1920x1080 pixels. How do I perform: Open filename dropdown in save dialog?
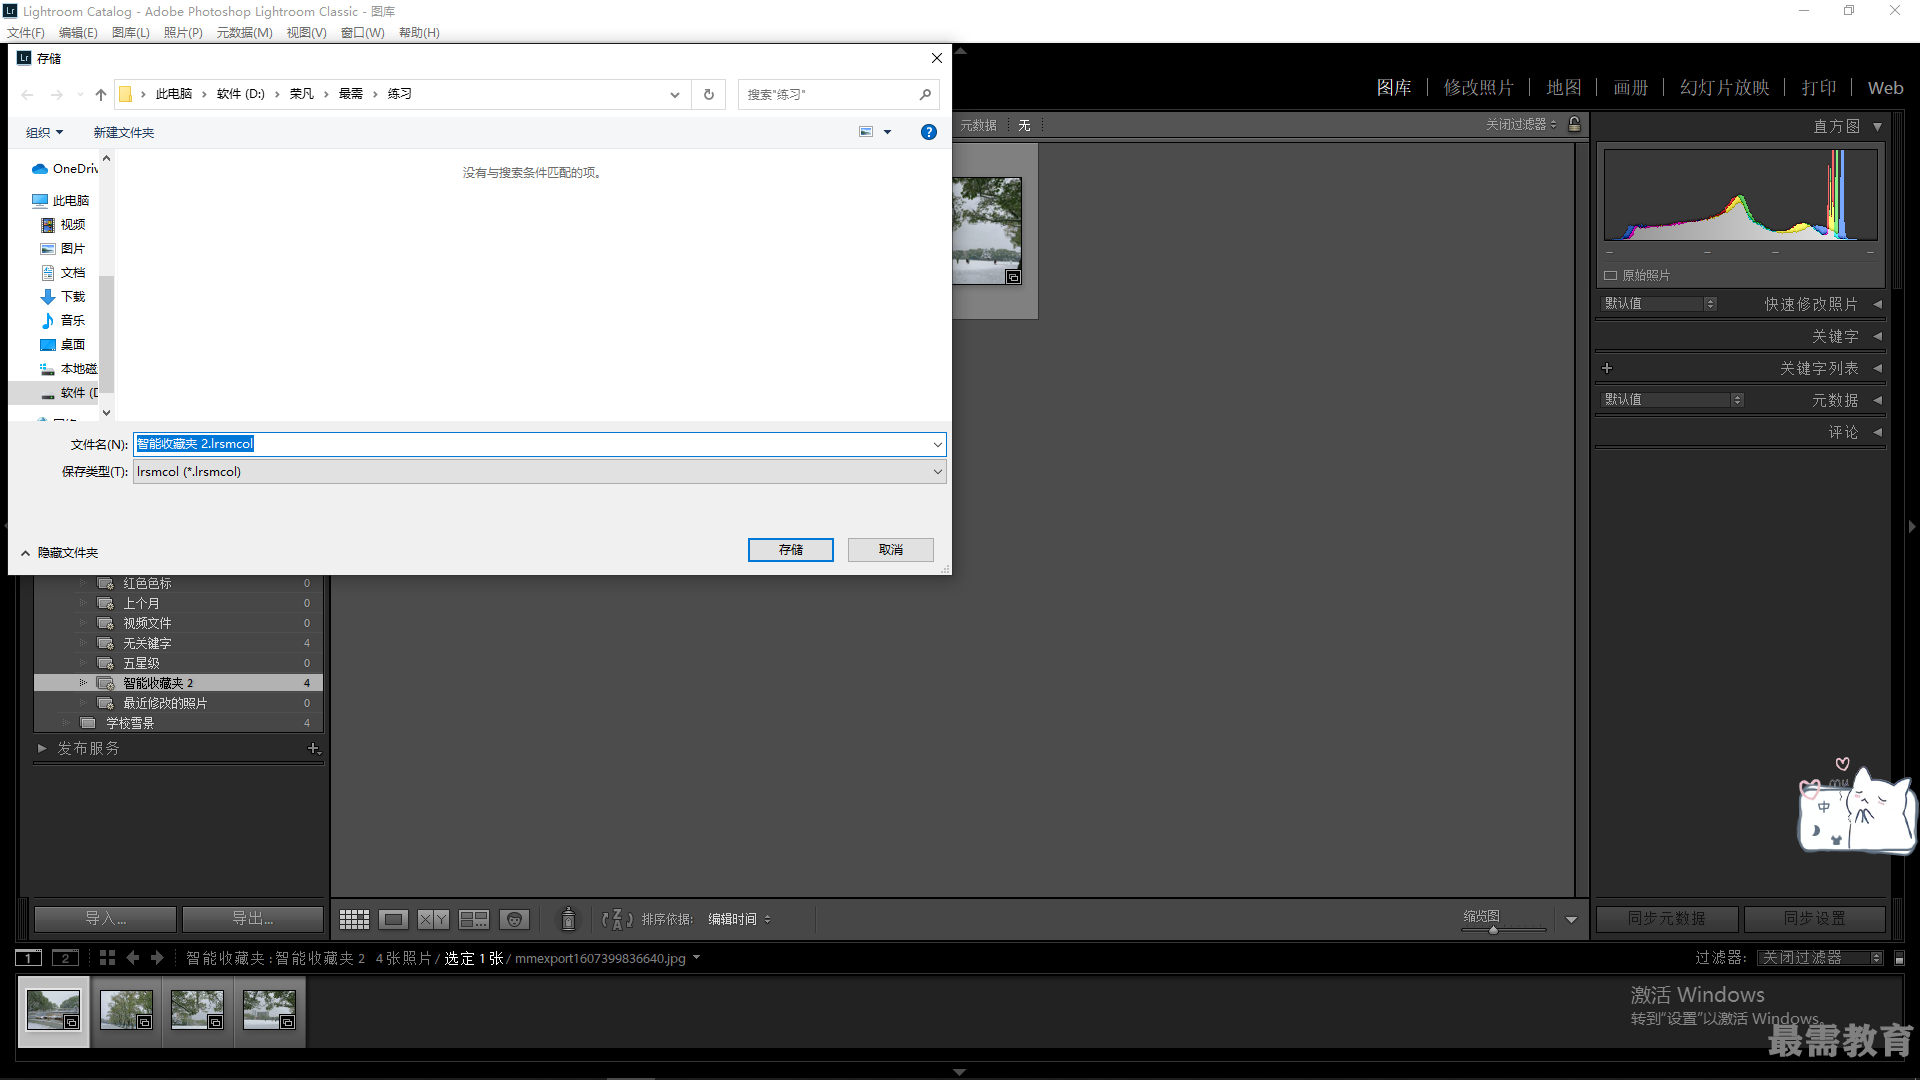coord(937,444)
